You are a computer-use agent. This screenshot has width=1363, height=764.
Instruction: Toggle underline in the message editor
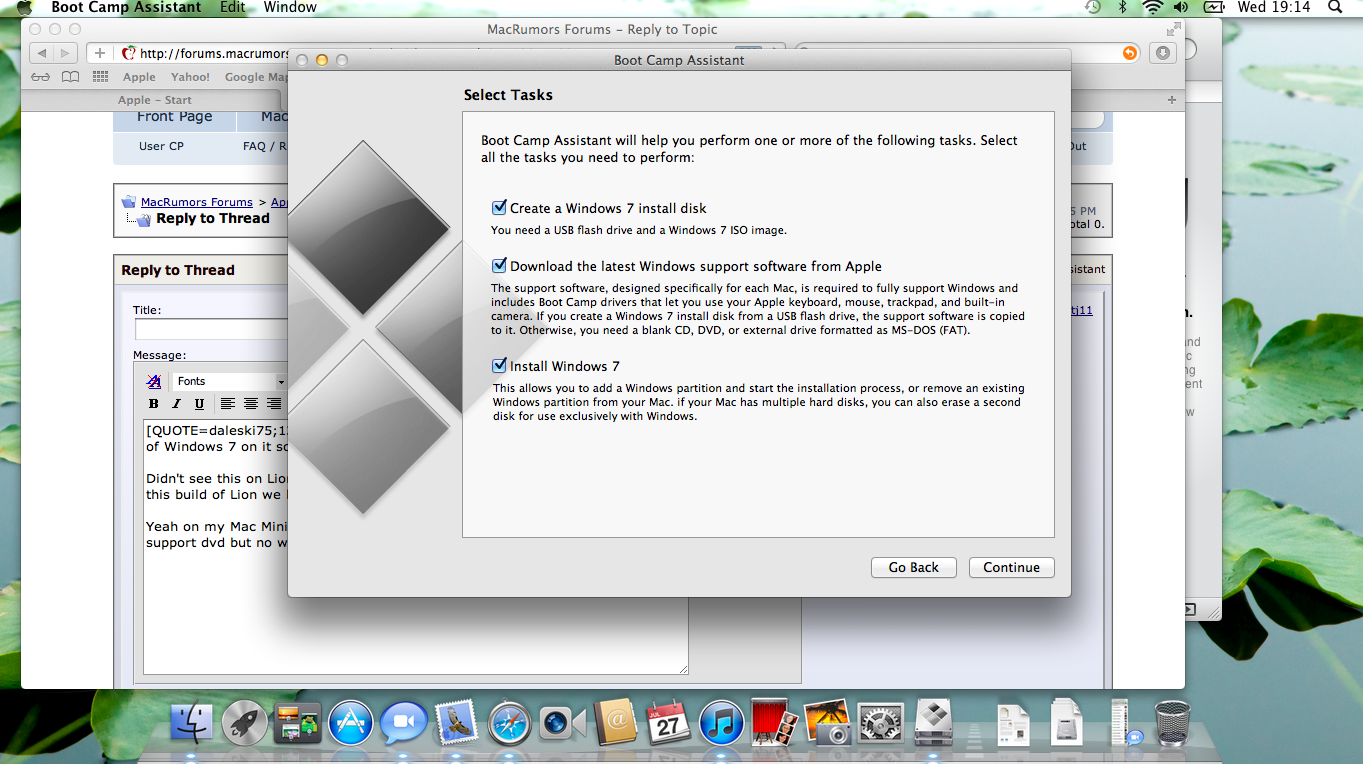(199, 404)
